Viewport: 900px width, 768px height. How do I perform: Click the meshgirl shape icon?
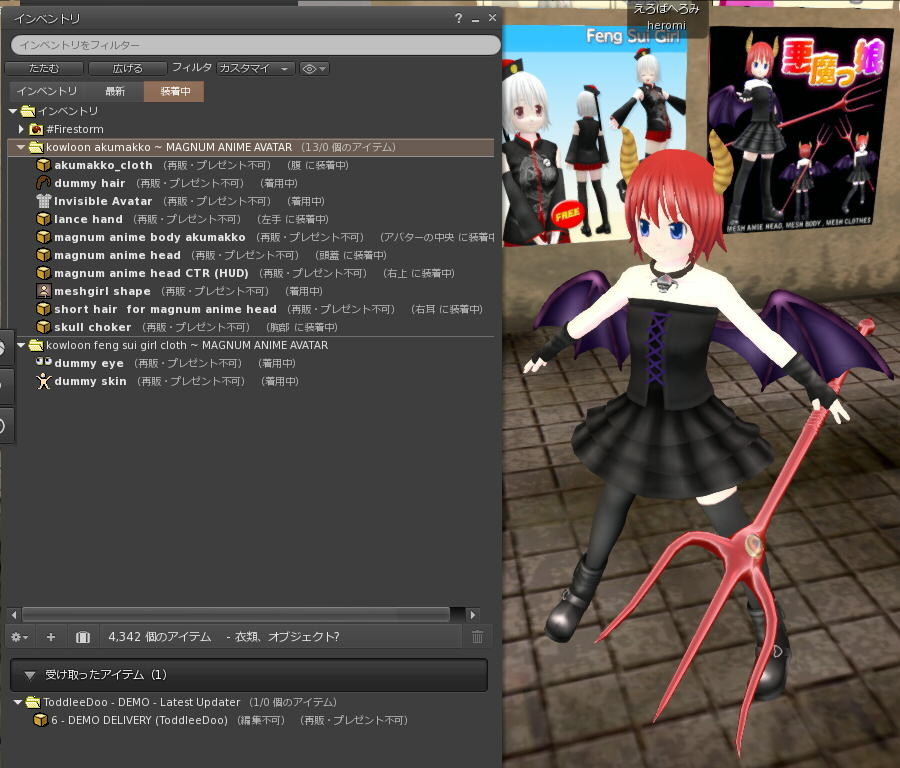pyautogui.click(x=43, y=291)
